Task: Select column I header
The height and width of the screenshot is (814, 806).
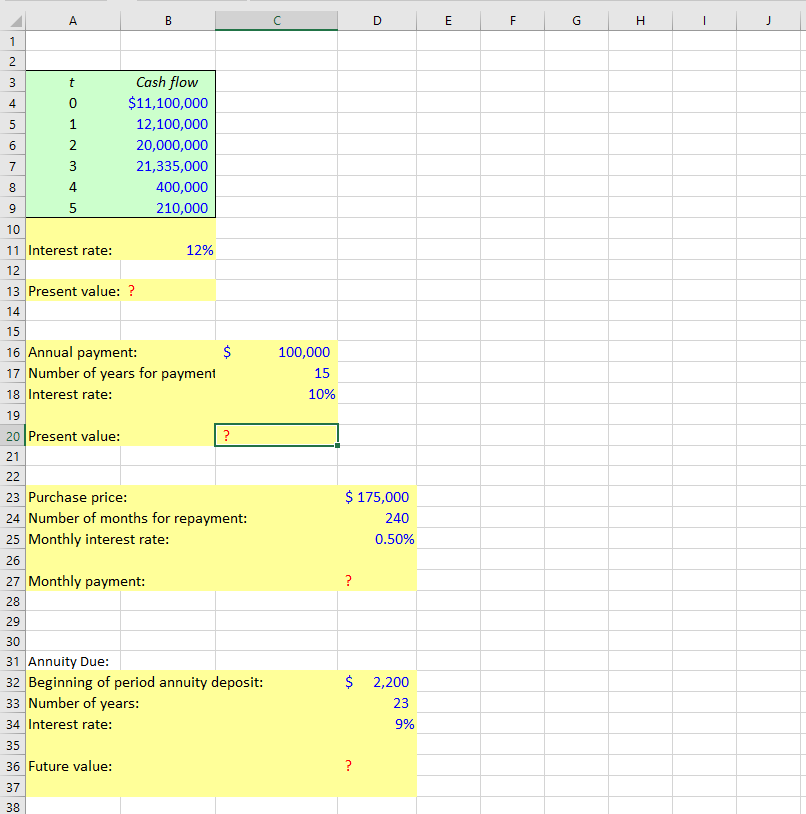Action: [704, 21]
